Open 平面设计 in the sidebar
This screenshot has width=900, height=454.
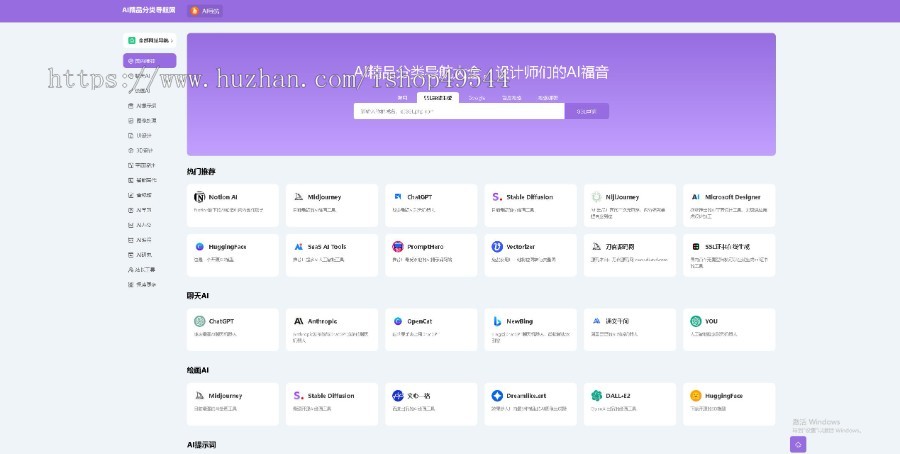tap(142, 165)
